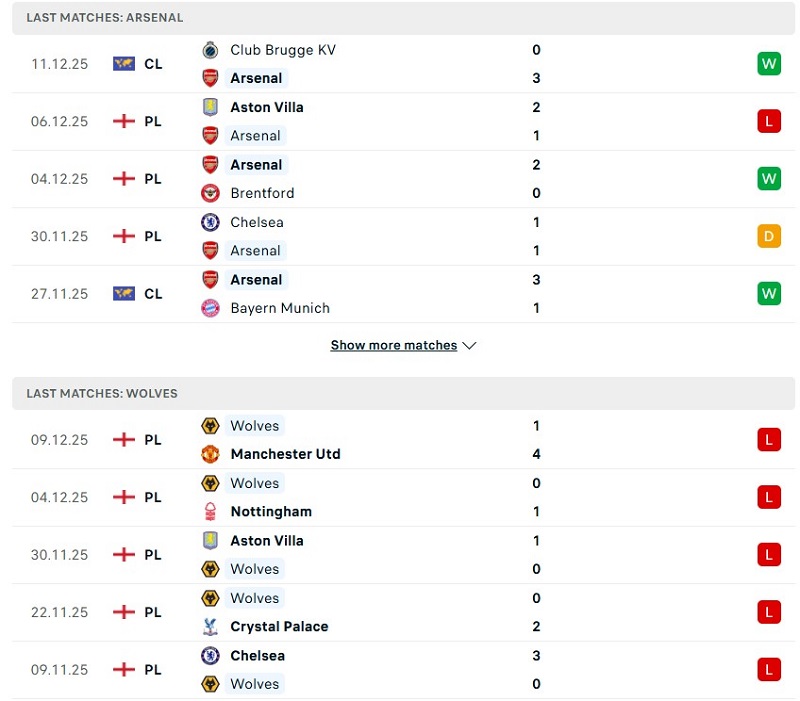Click the Show more matches link
This screenshot has height=701, width=800.
(394, 345)
